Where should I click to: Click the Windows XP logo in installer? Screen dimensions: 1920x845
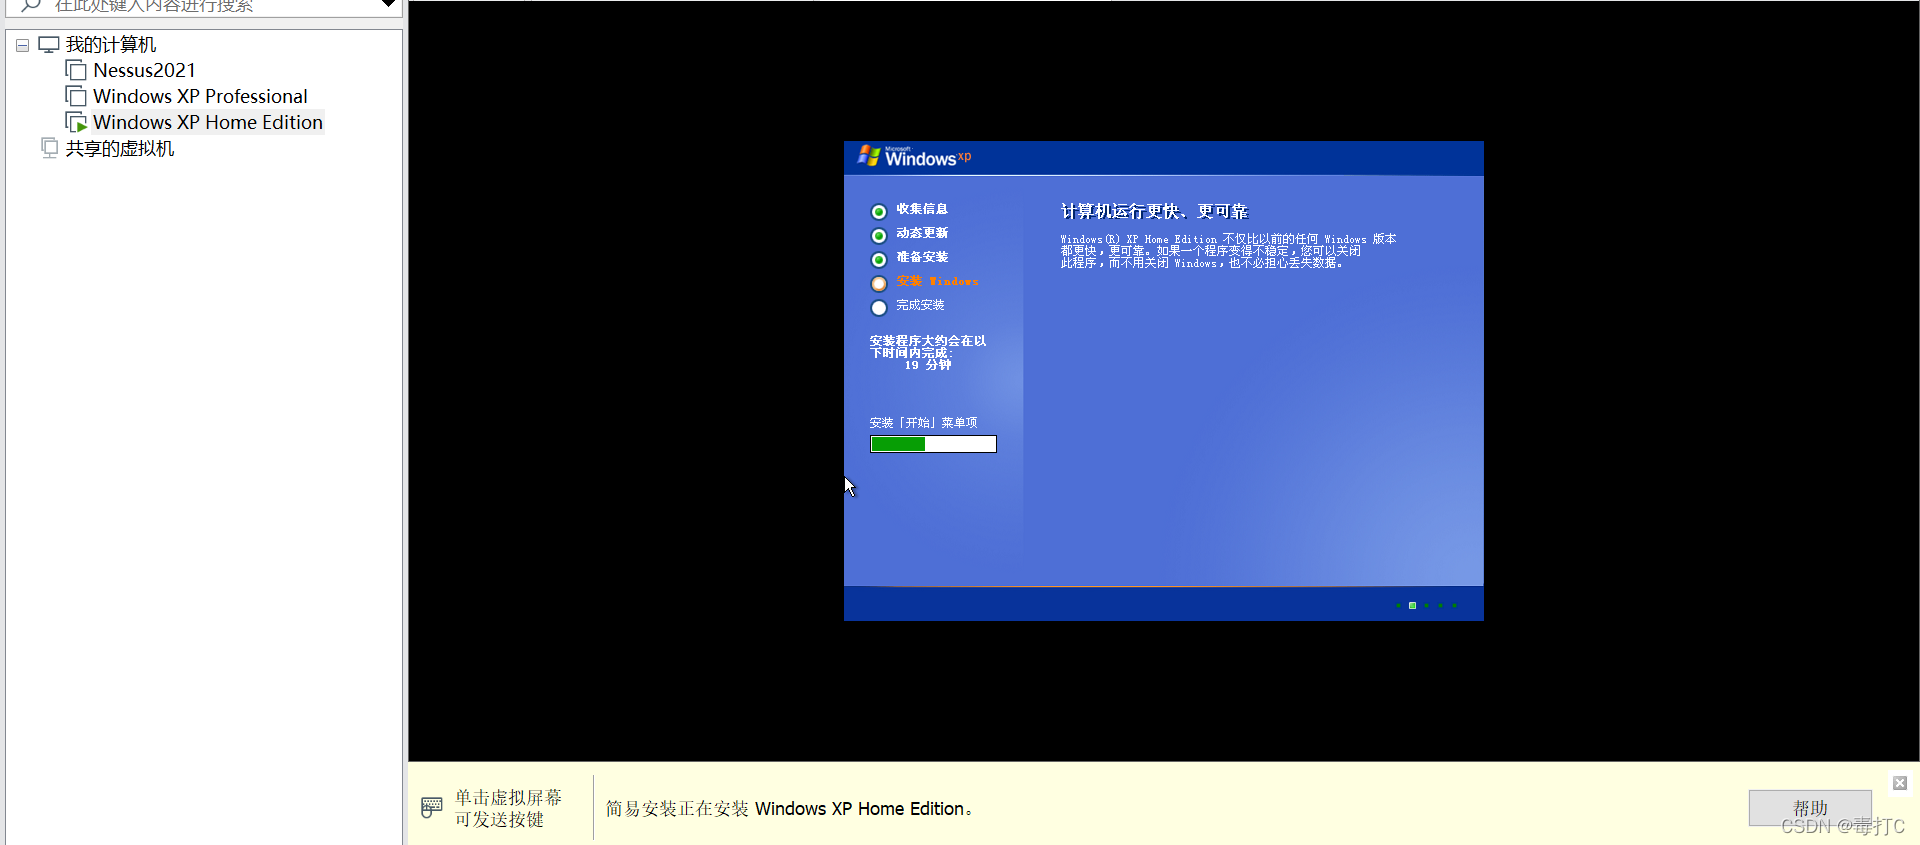point(914,157)
